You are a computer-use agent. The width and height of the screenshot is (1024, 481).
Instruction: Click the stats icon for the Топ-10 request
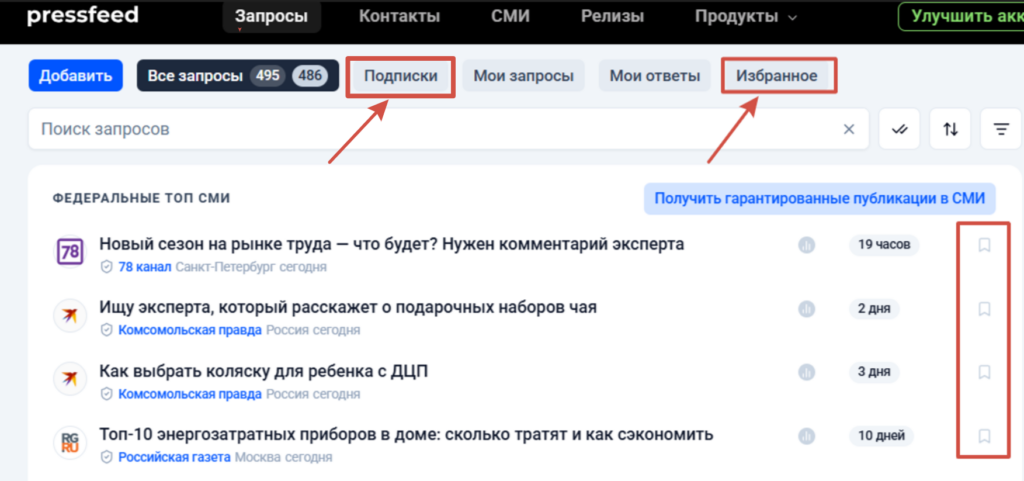(x=807, y=436)
